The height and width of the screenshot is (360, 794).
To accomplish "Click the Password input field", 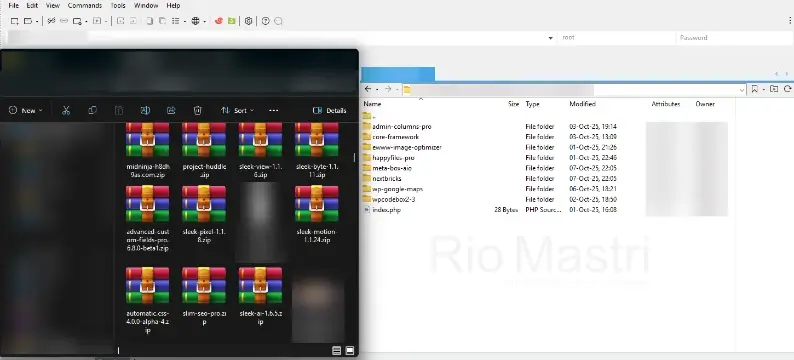I will tap(735, 37).
